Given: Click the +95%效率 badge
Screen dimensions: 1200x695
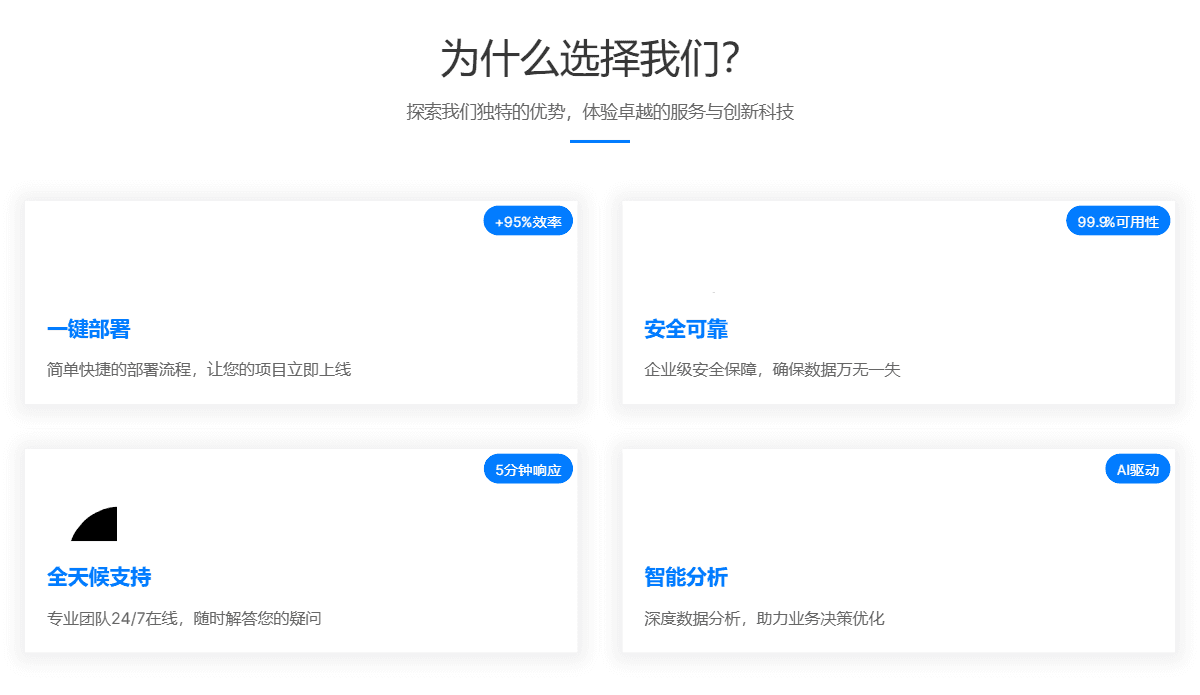Looking at the screenshot, I should point(528,221).
